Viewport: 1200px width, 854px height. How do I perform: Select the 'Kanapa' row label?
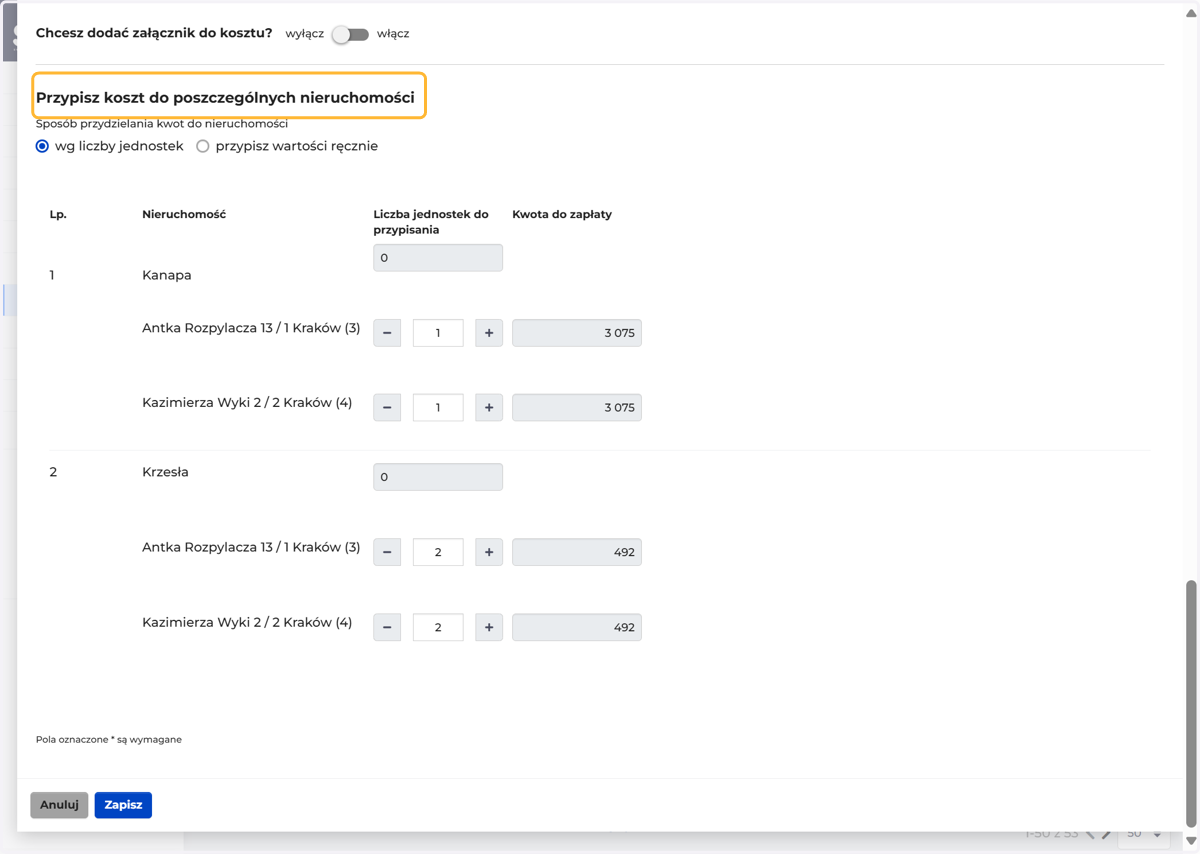[167, 275]
